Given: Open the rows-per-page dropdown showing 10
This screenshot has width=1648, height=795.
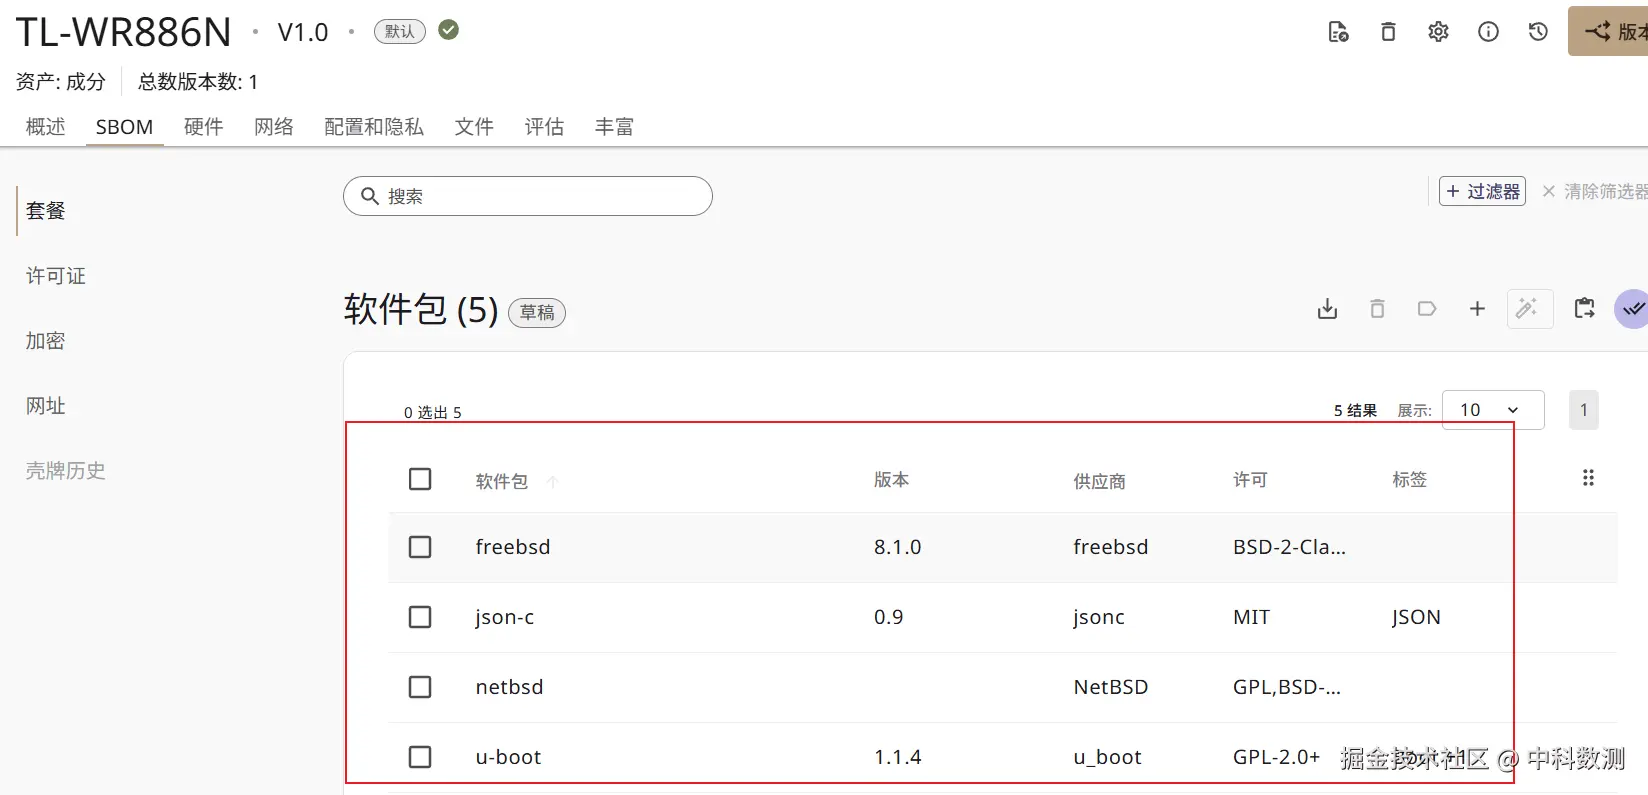Looking at the screenshot, I should (1492, 410).
